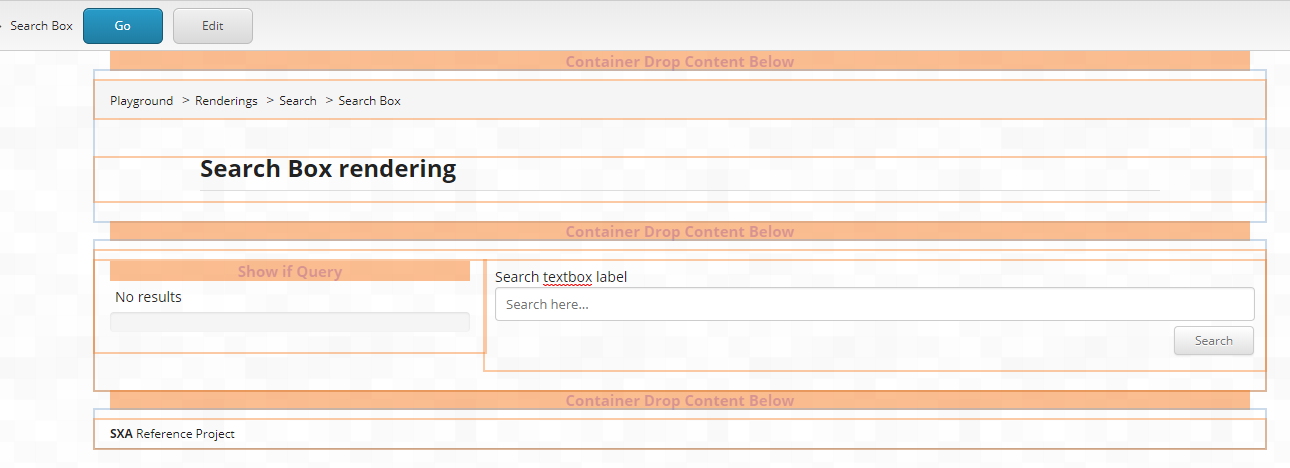The height and width of the screenshot is (468, 1290).
Task: Select Search Box label in top toolbar
Action: point(41,26)
